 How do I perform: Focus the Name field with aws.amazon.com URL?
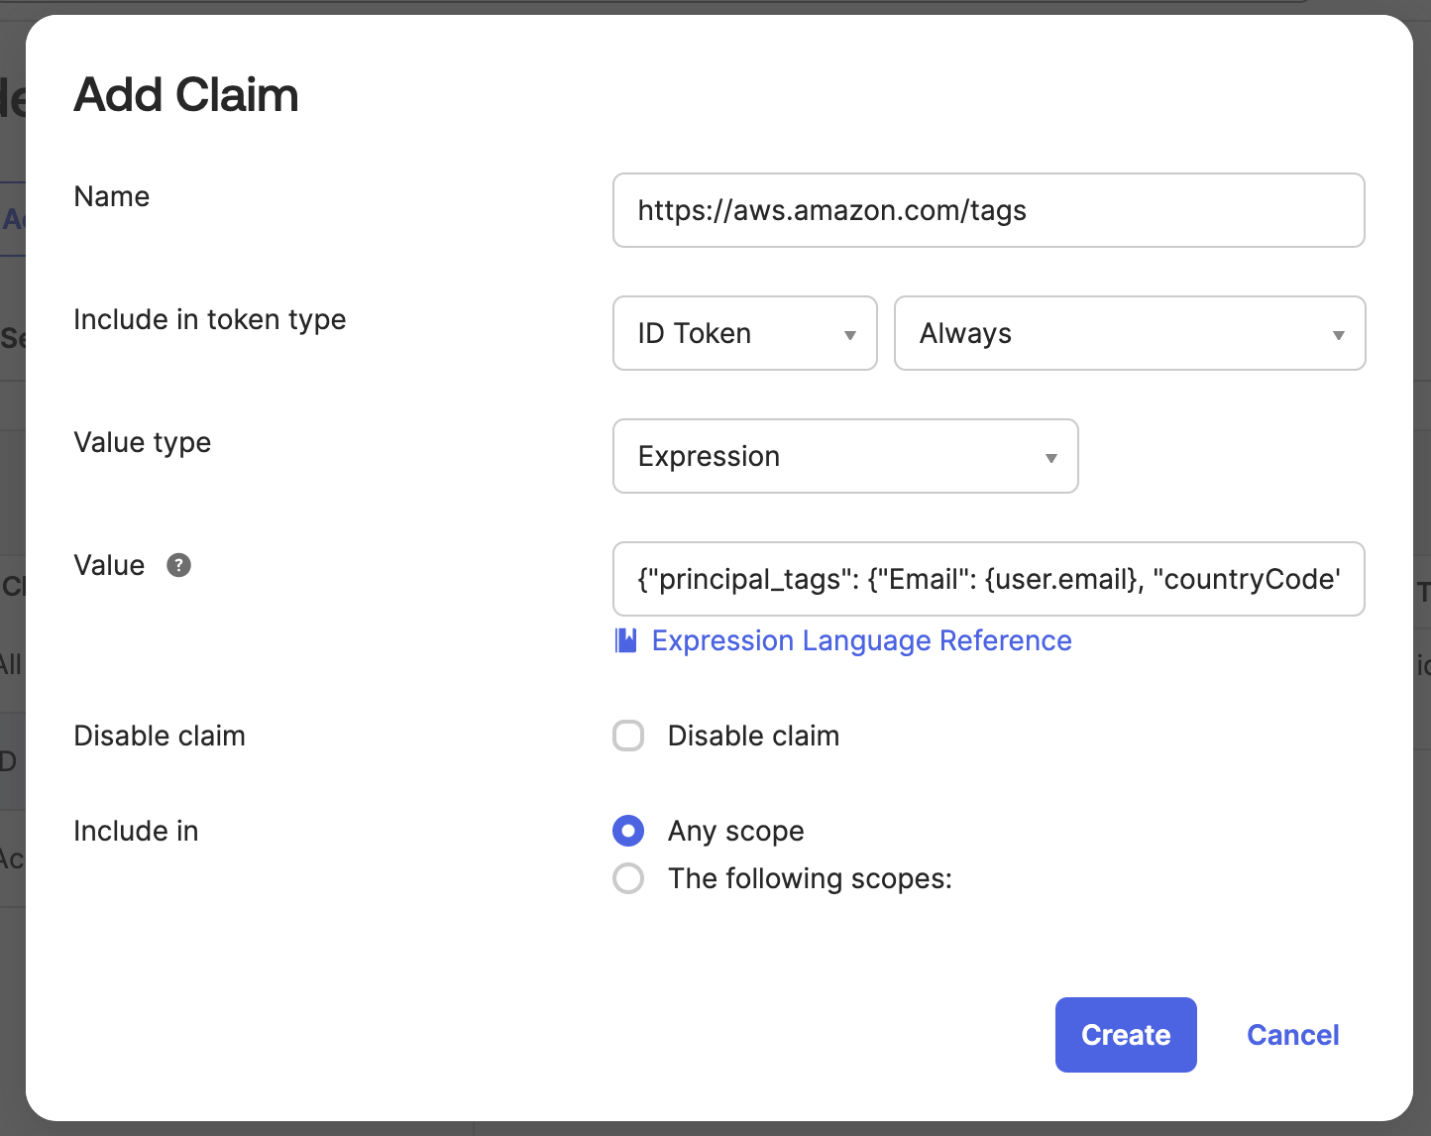[x=988, y=211]
